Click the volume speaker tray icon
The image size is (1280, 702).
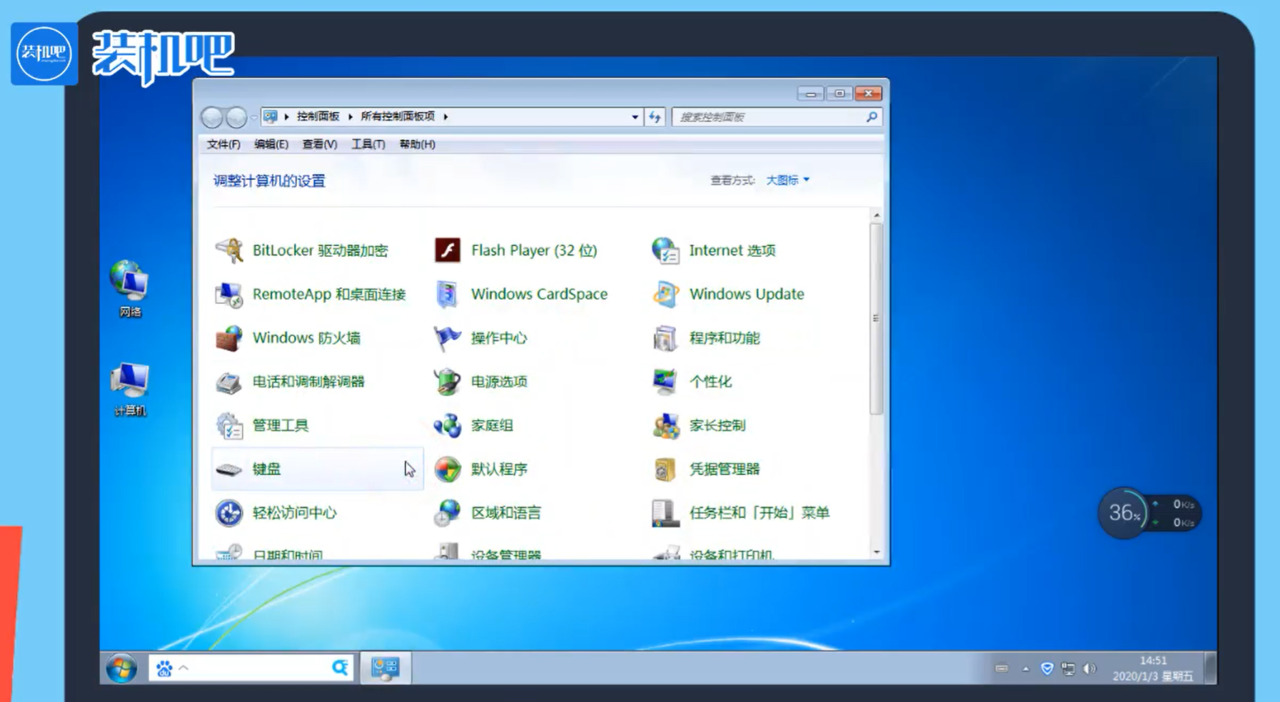coord(1089,668)
